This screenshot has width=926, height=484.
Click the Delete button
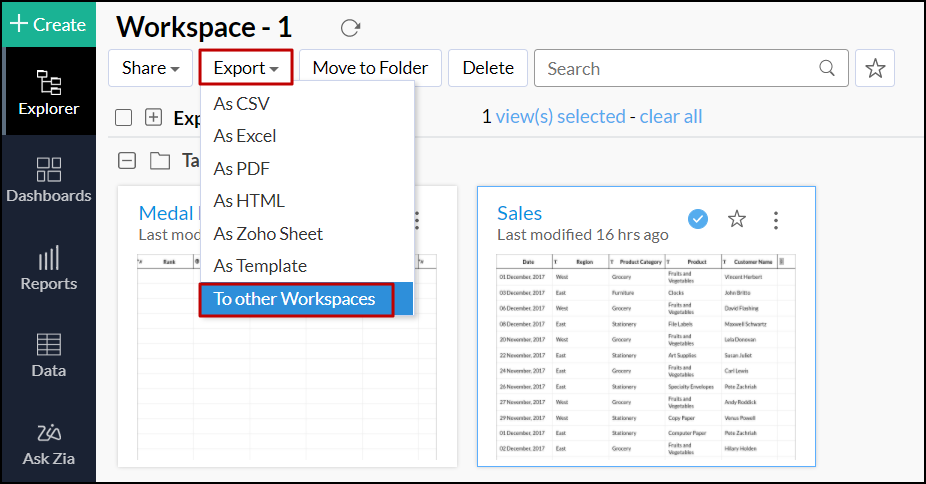(488, 68)
